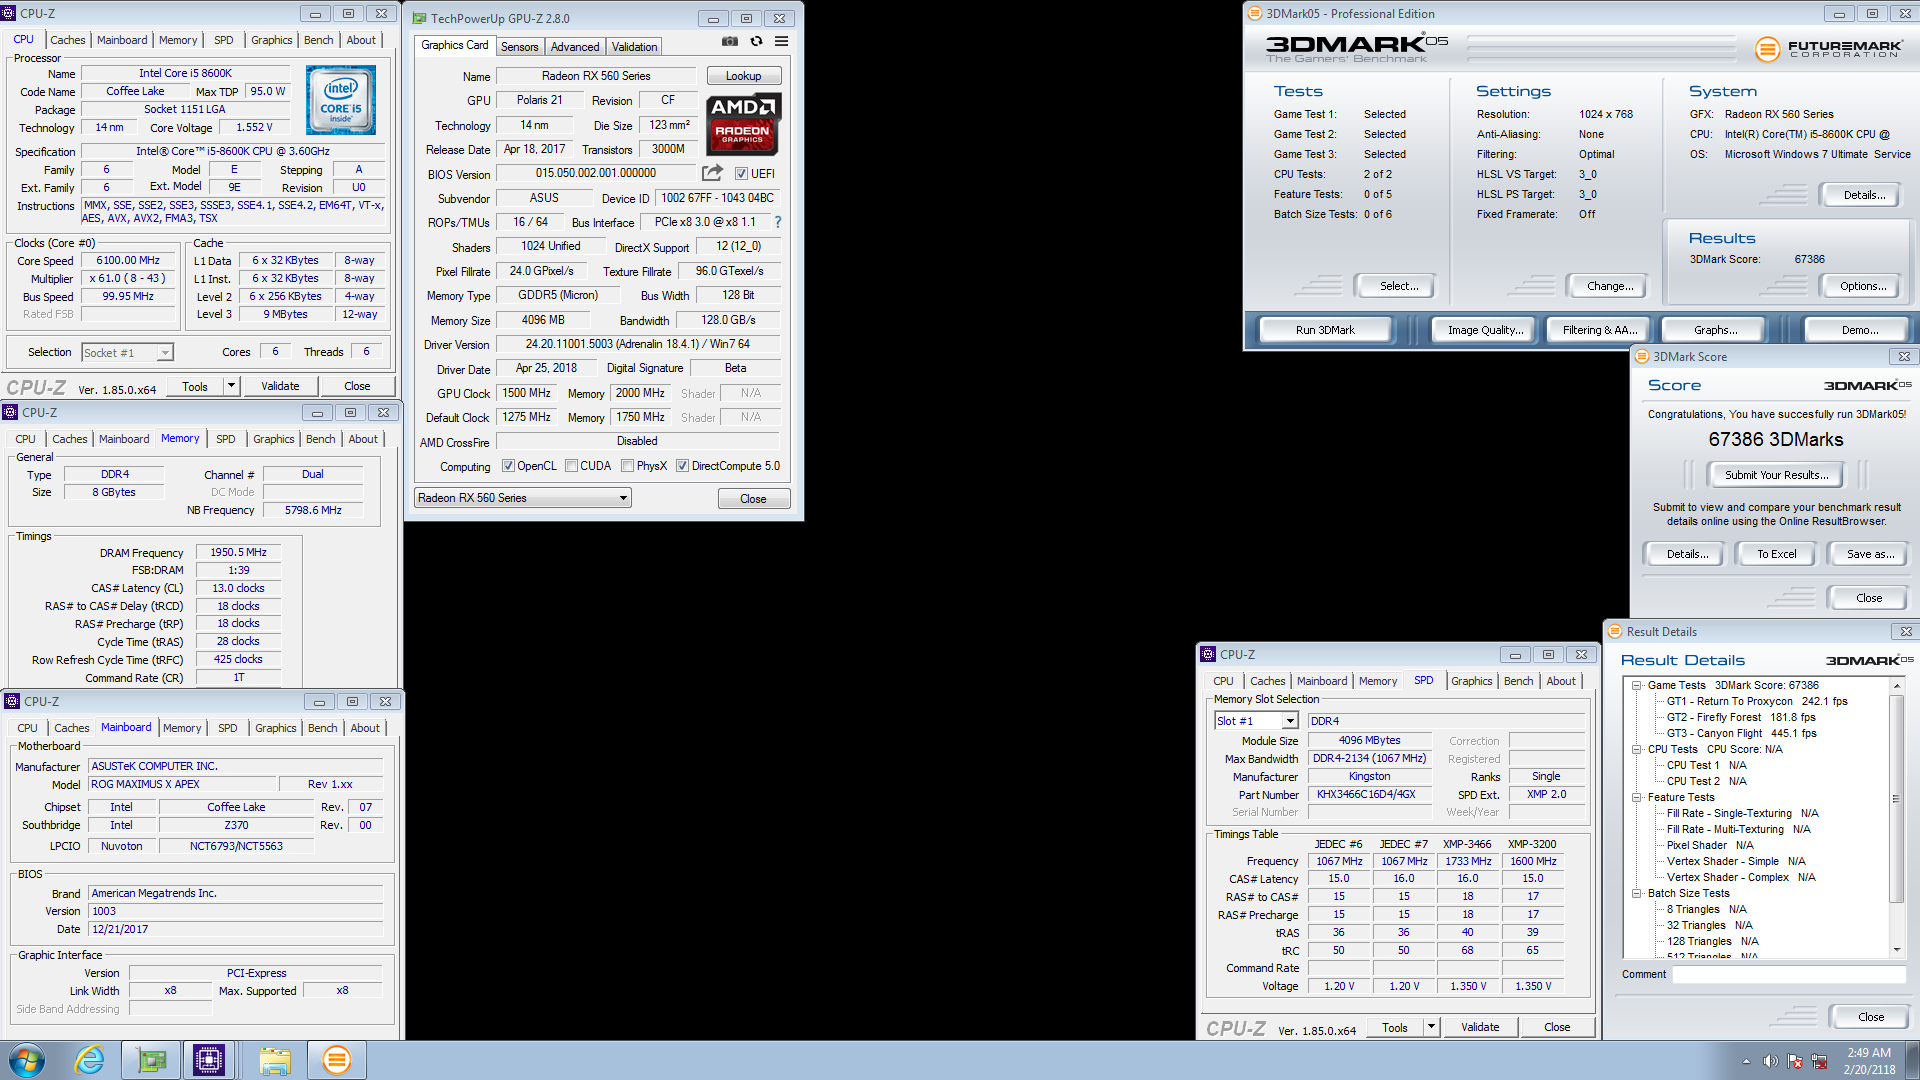Click GPU-Z refresh icon
This screenshot has height=1080, width=1920.
[756, 42]
